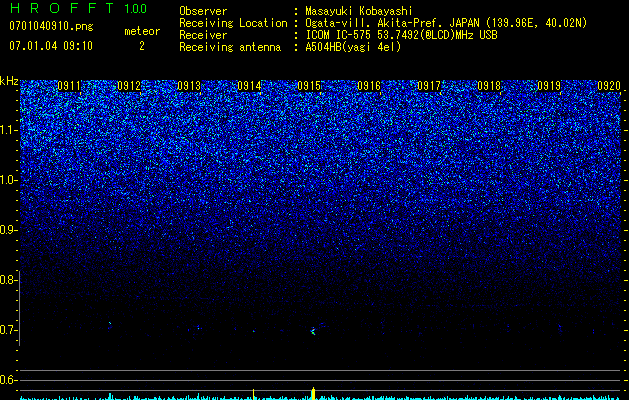Click the faint echo spot near 0914
The image size is (629, 400).
[x=254, y=331]
